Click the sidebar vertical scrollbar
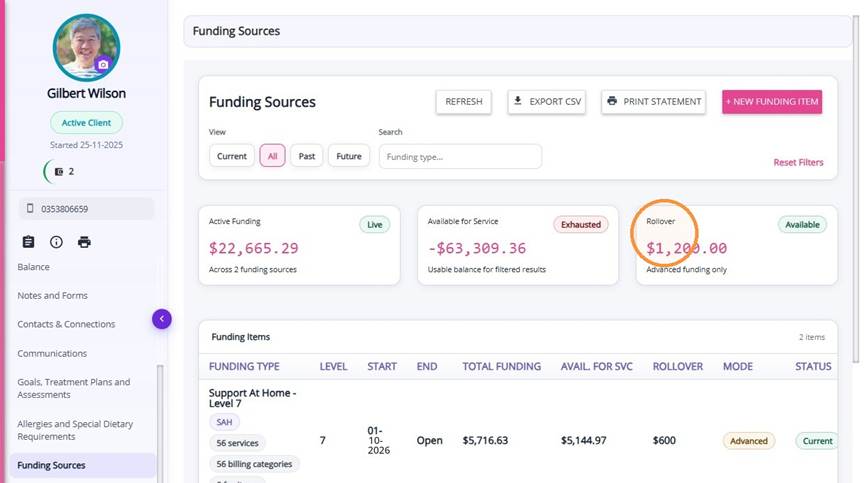Screen dimensions: 864x483 coord(160,423)
